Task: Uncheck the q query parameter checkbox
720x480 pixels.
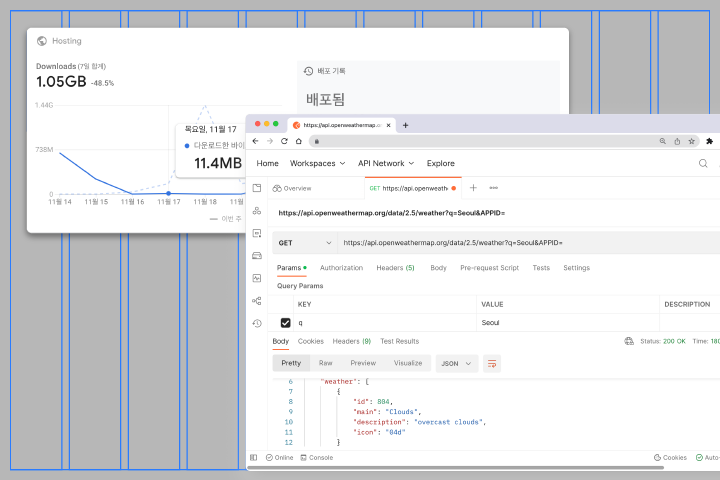Action: coord(286,323)
